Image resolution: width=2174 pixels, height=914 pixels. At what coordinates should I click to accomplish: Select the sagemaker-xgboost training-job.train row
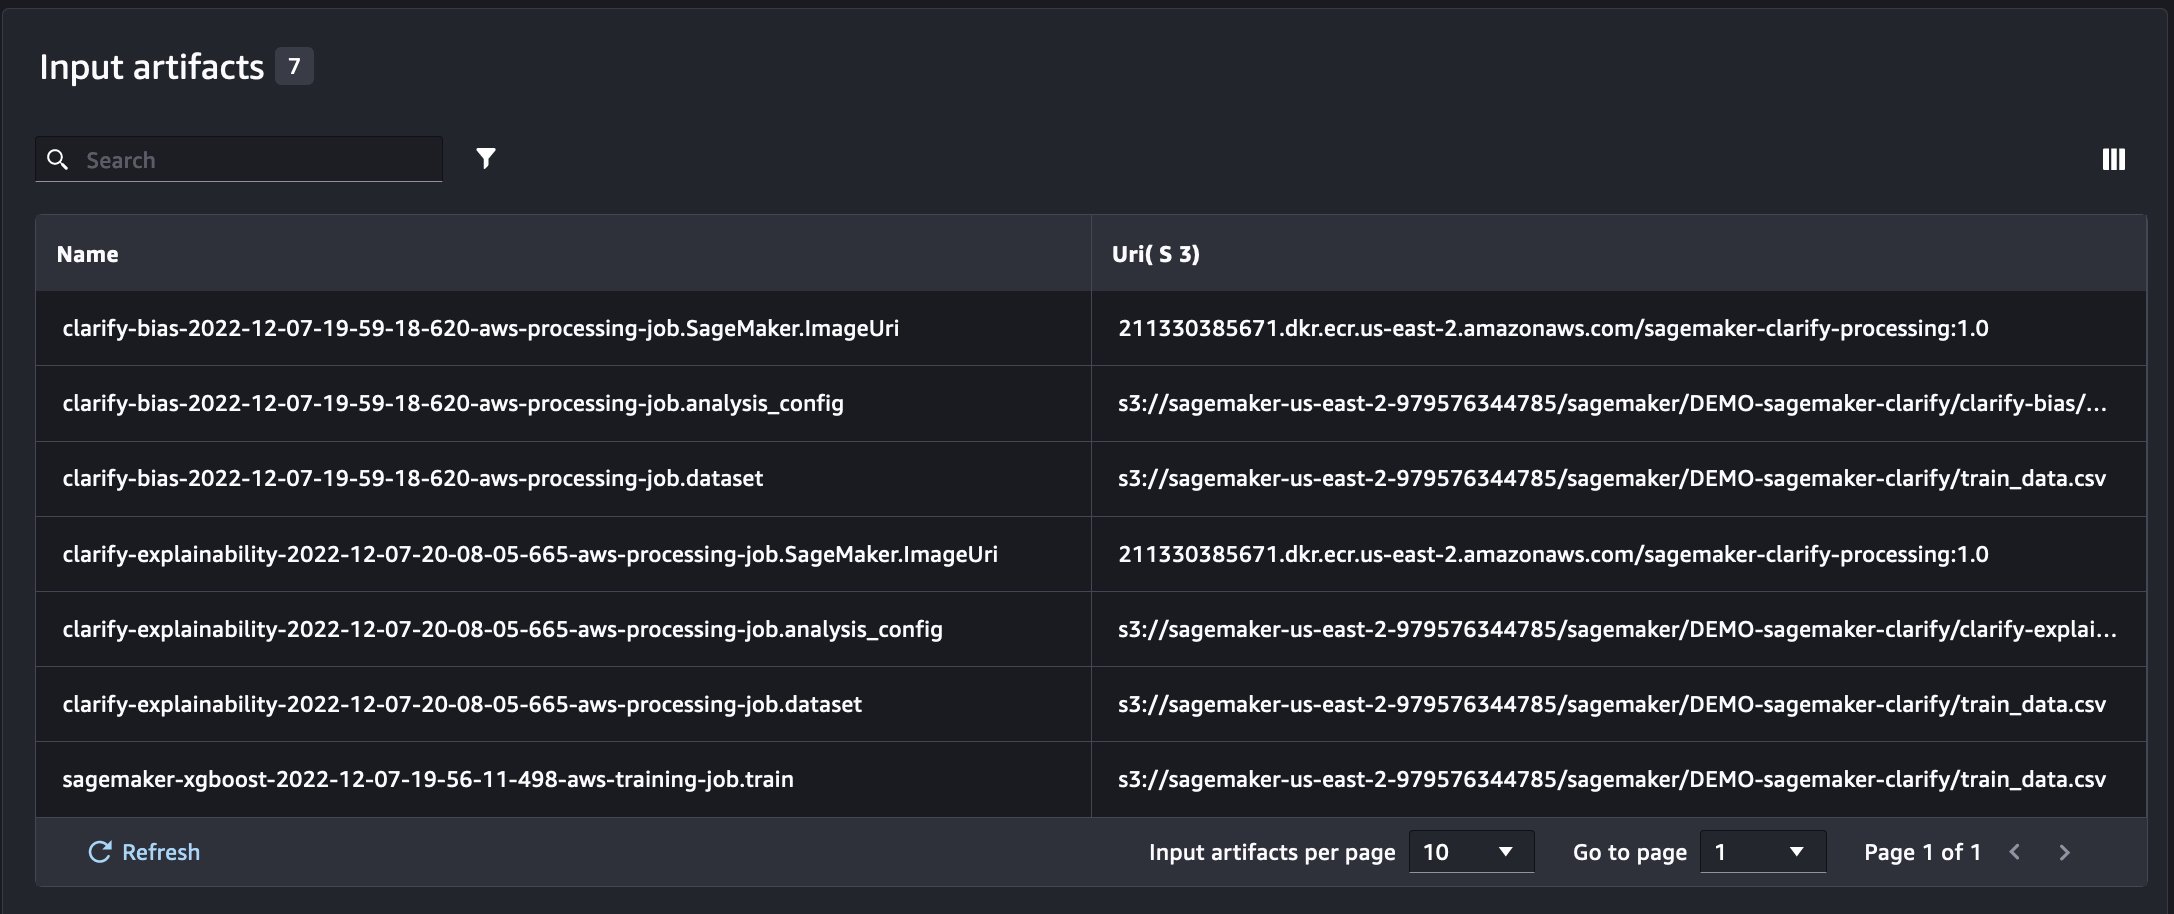[x=428, y=779]
